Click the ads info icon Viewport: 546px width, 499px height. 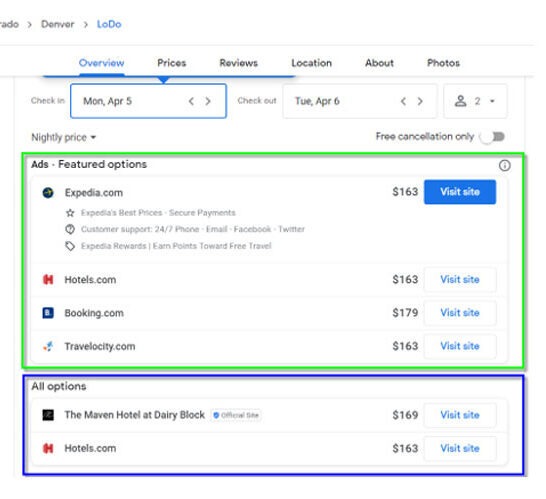click(505, 165)
